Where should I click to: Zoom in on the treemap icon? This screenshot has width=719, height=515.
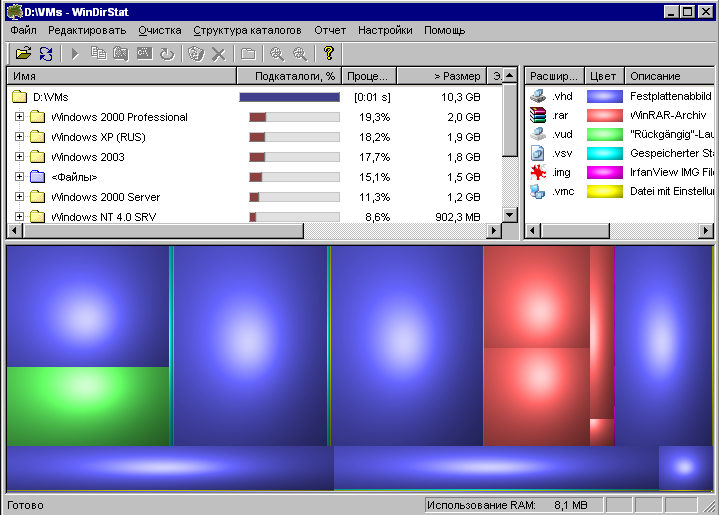coord(277,54)
